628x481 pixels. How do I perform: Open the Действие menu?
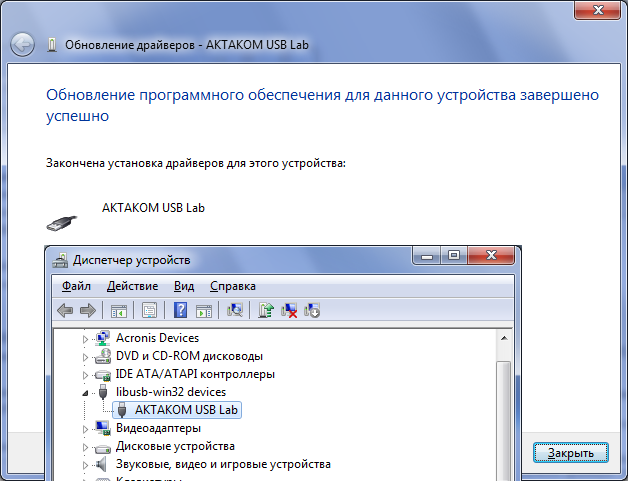click(132, 286)
